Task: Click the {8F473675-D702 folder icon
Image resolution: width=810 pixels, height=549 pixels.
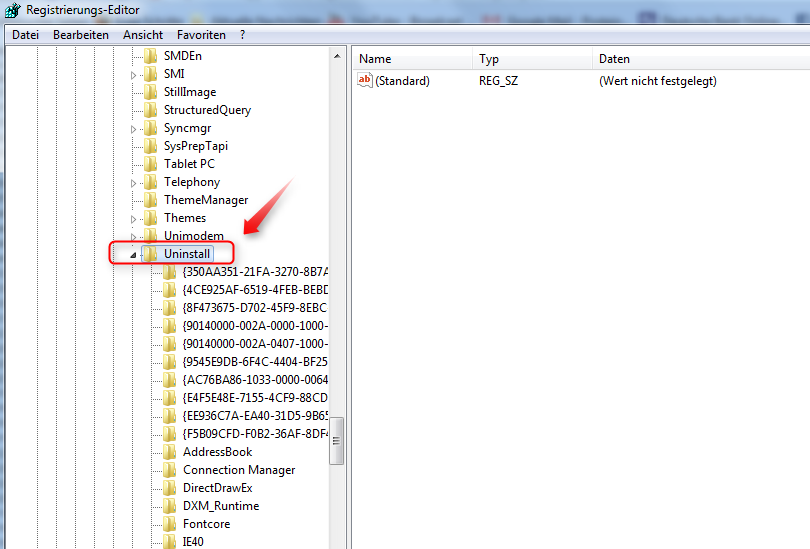Action: pos(169,308)
